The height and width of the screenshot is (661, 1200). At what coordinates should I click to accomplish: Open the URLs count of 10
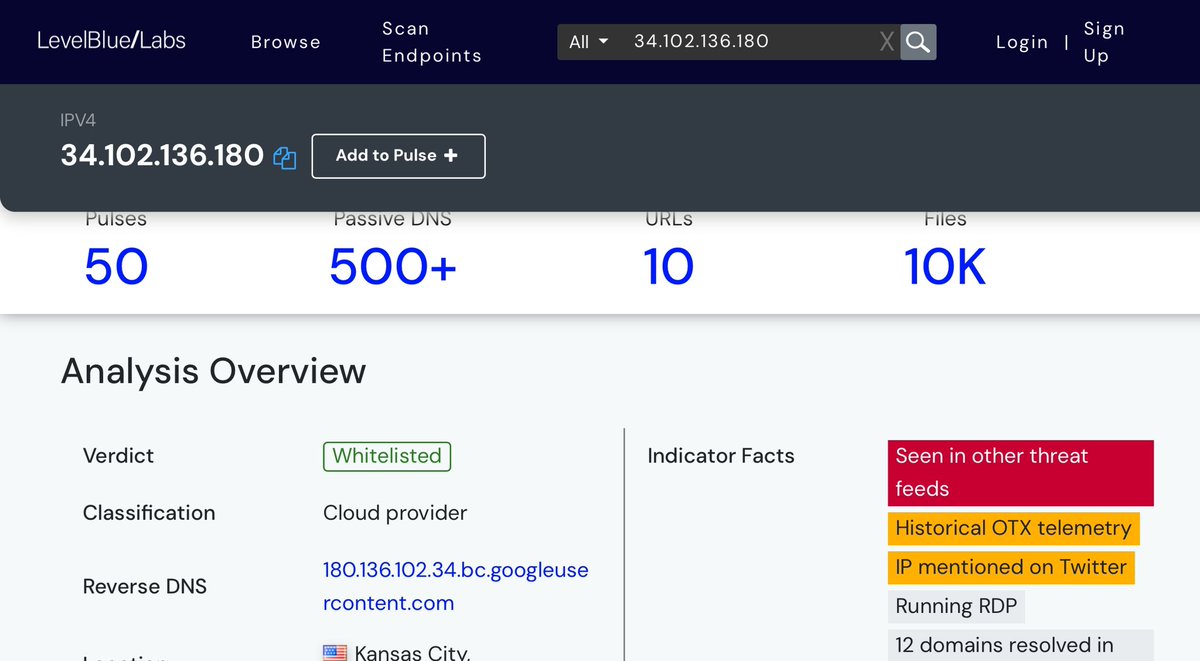(668, 267)
